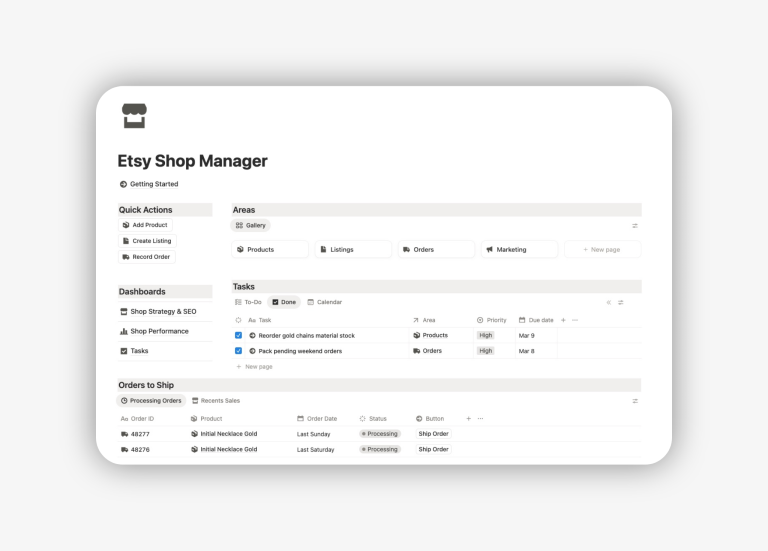Open the Orders area card

coord(436,249)
